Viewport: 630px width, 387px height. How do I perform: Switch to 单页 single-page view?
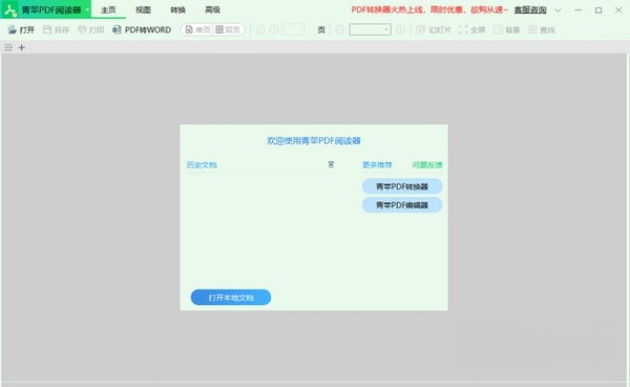(197, 30)
